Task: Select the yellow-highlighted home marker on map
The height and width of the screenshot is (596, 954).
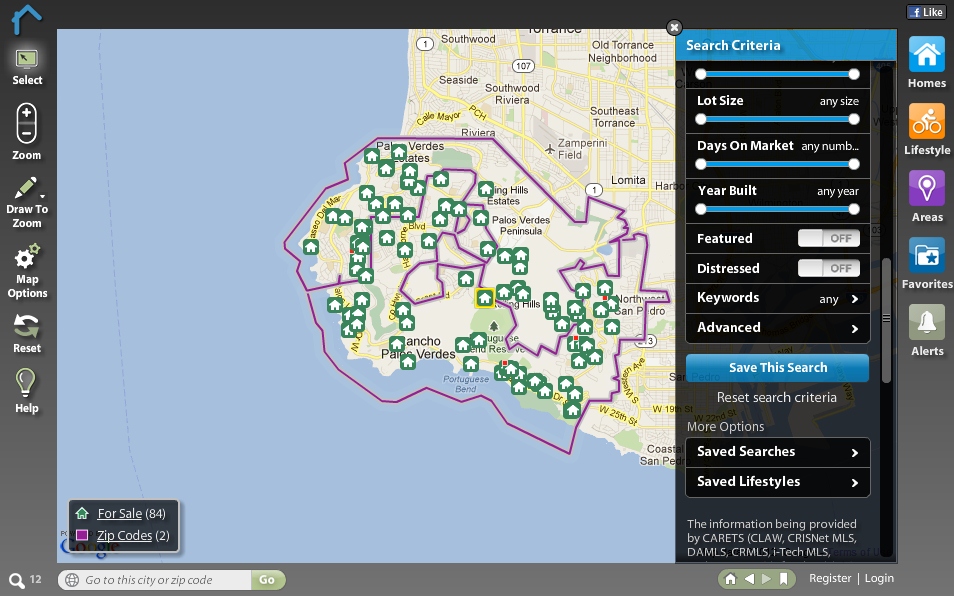Action: (x=484, y=298)
